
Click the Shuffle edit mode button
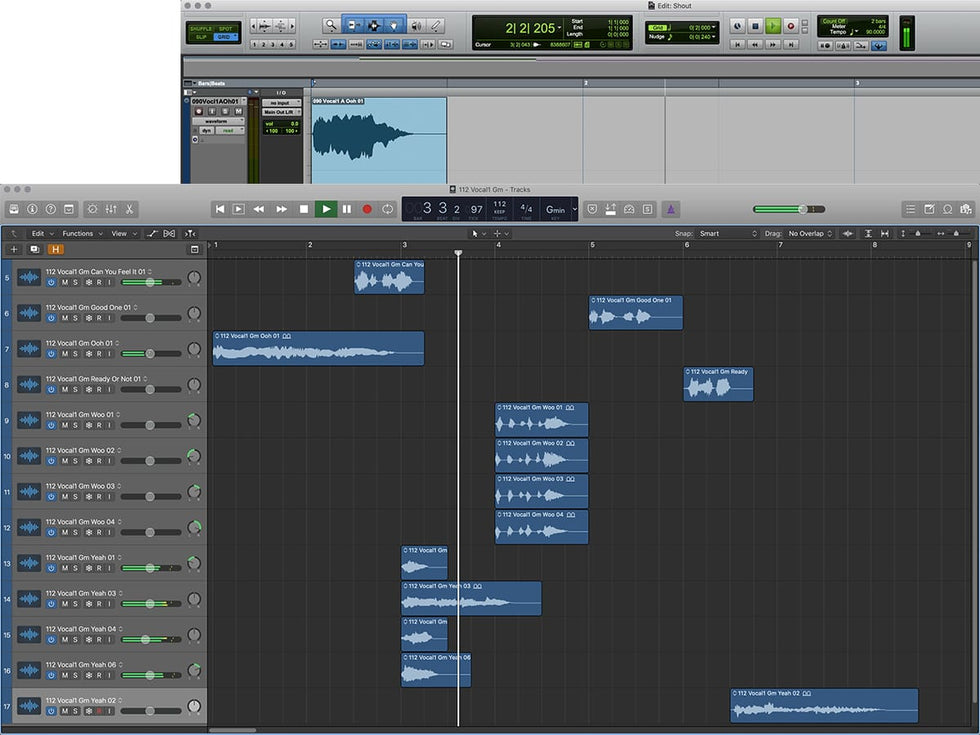click(201, 27)
